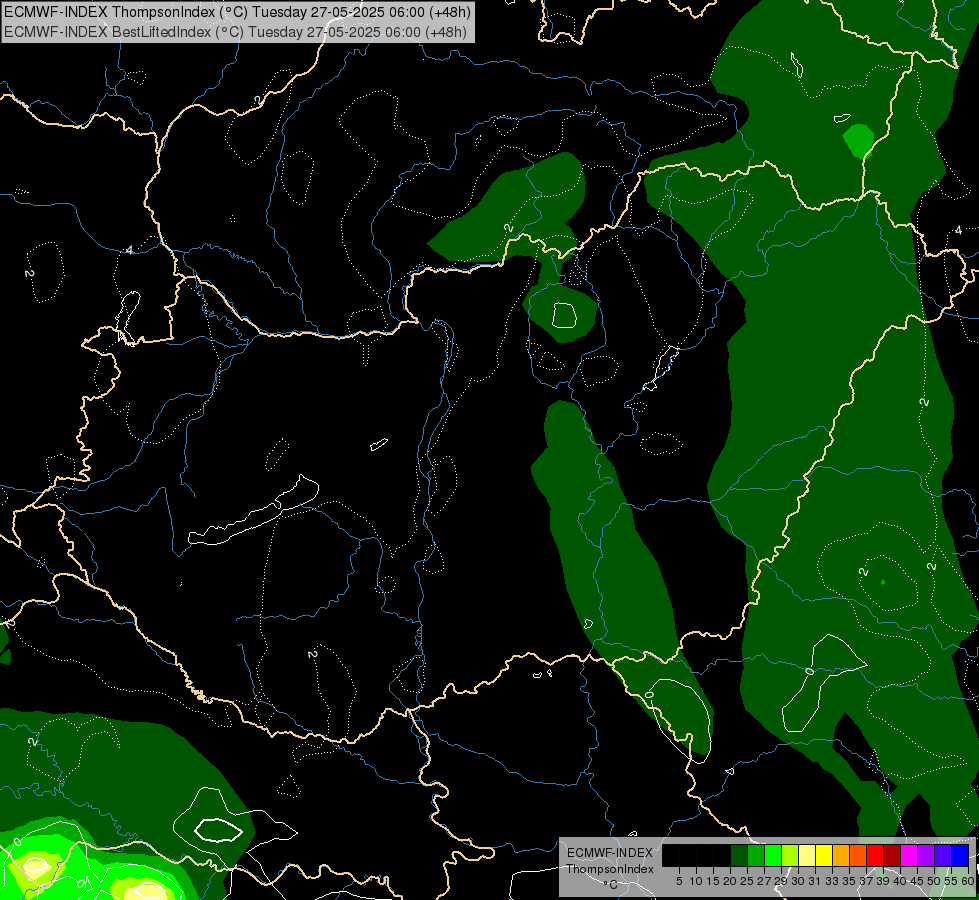Click the legend scale value 45
The height and width of the screenshot is (900, 979).
[x=917, y=881]
